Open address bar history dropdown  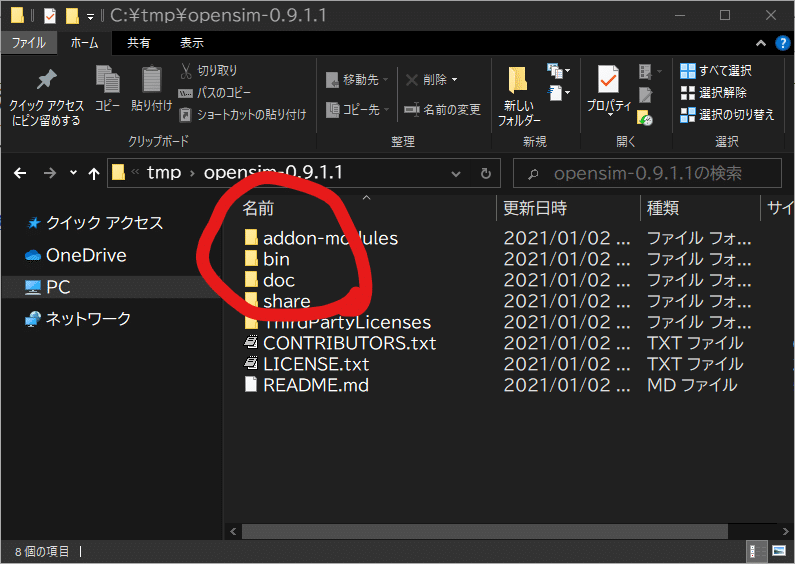(x=456, y=174)
